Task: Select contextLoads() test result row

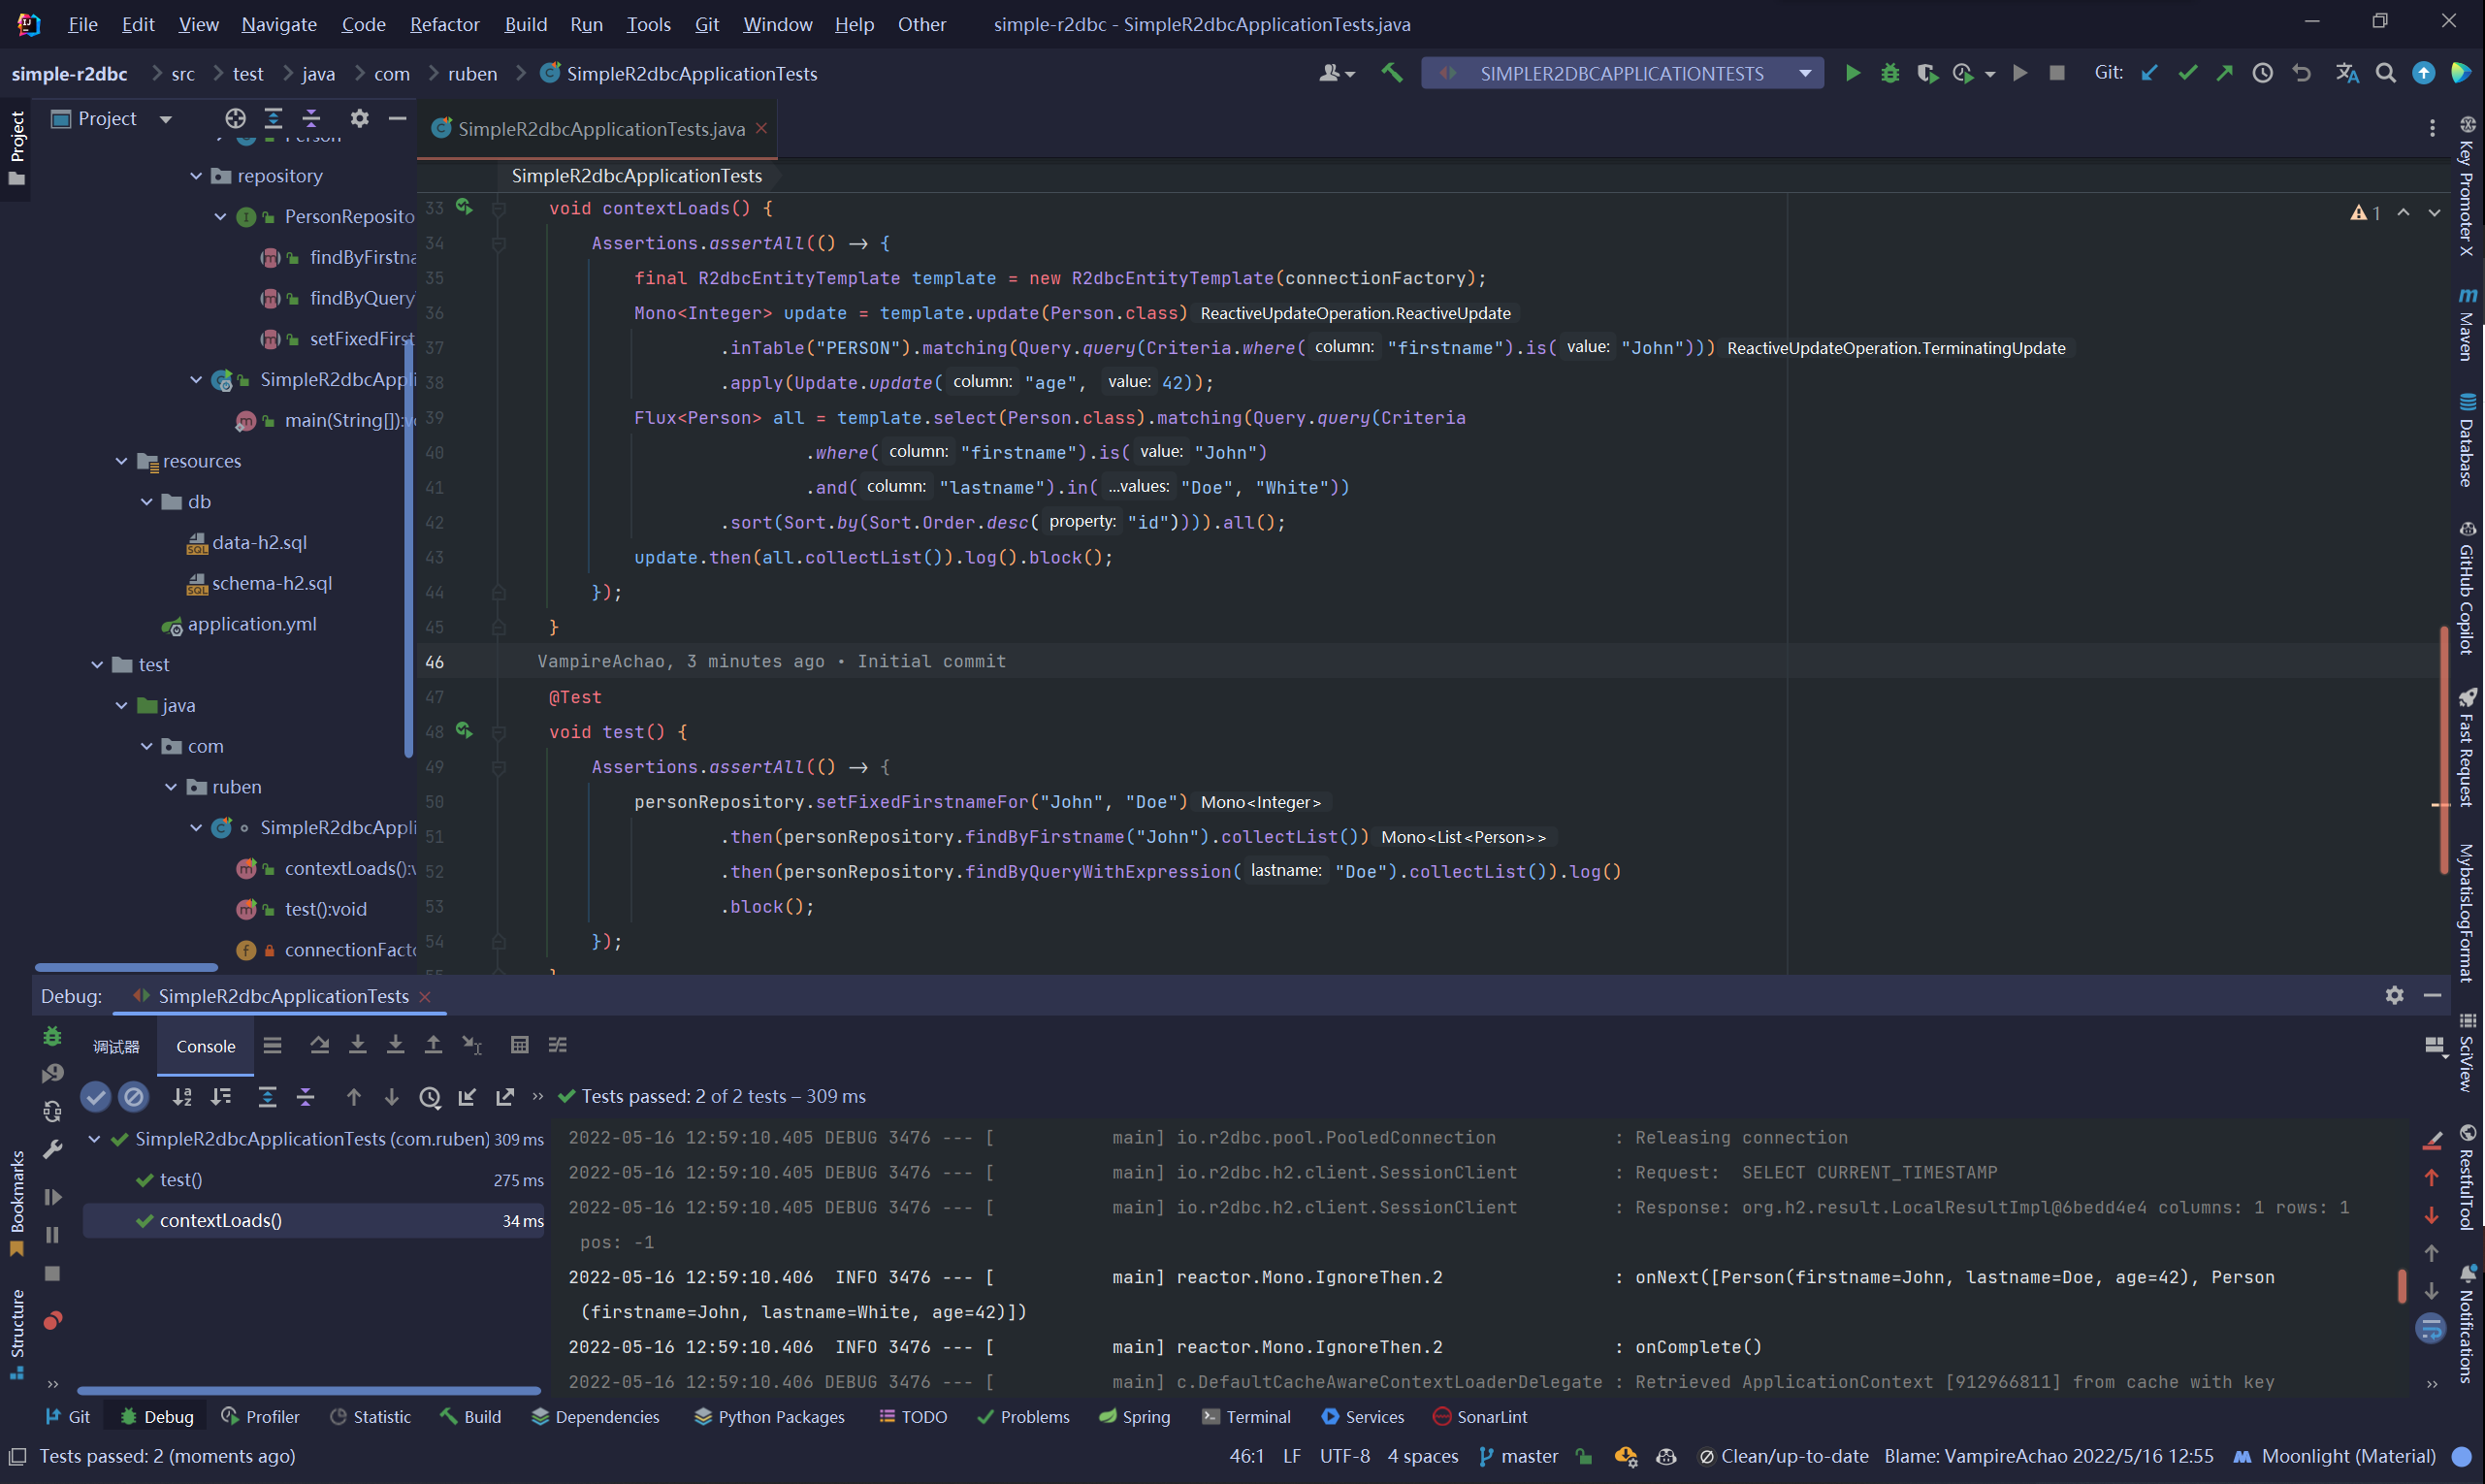Action: pyautogui.click(x=220, y=1220)
